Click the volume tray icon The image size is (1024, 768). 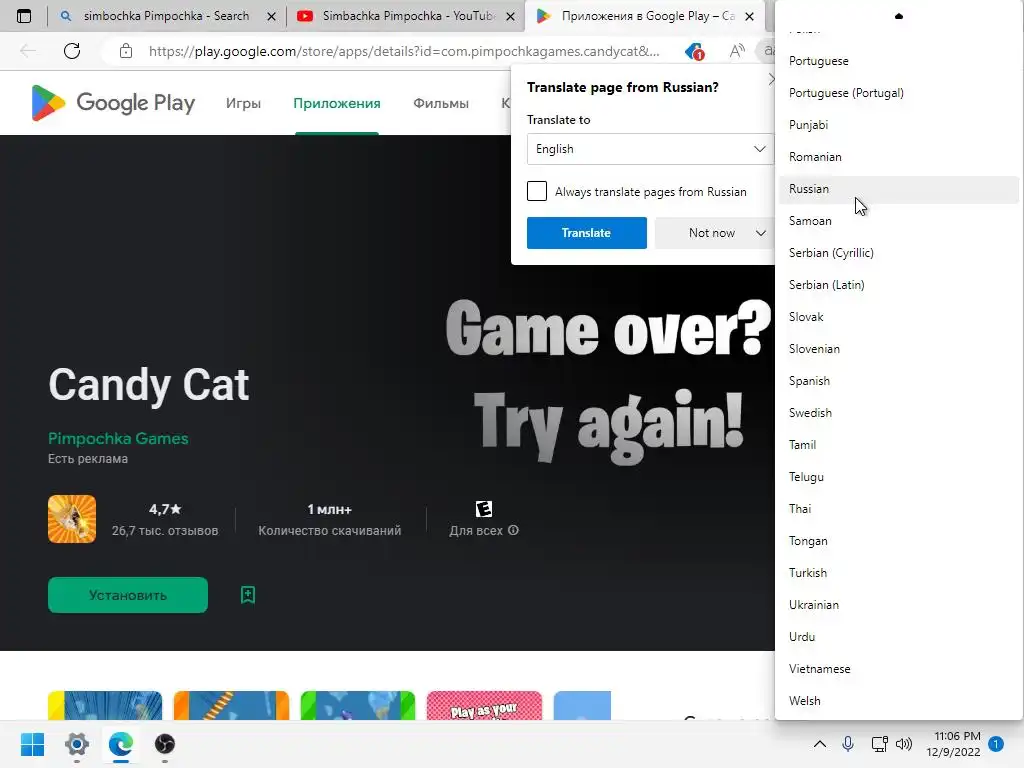[904, 744]
